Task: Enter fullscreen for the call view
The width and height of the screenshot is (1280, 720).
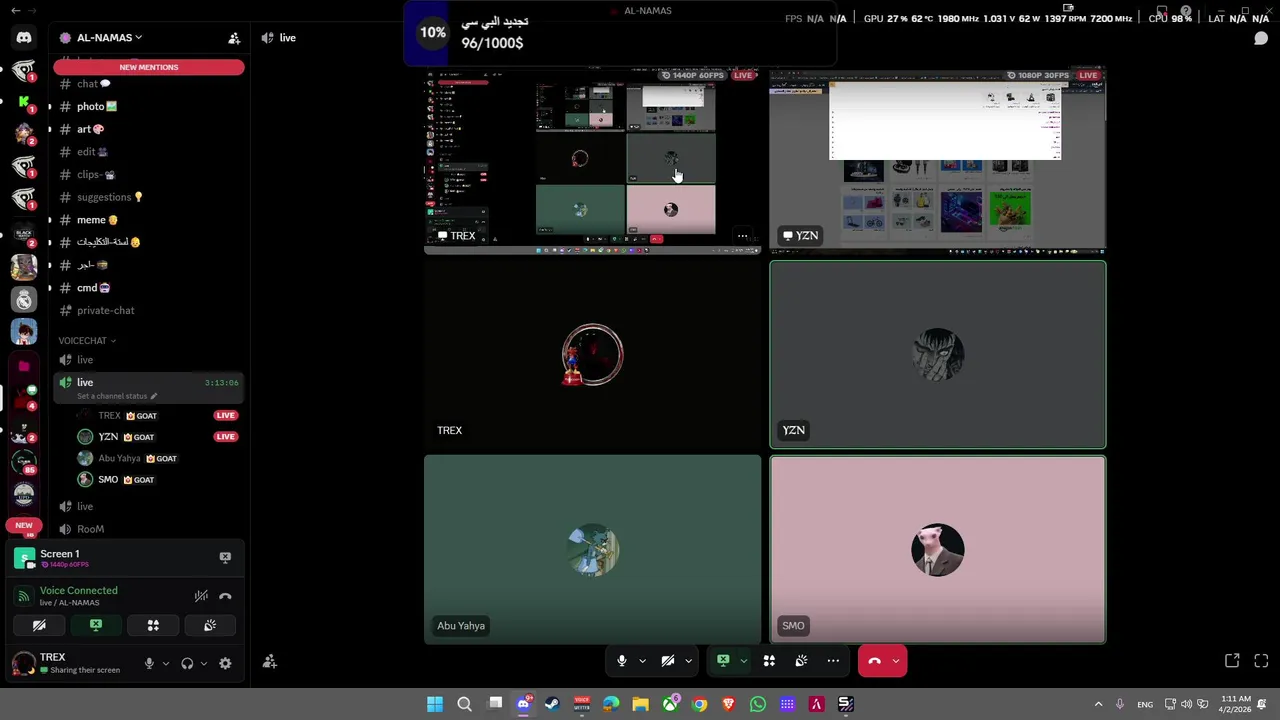Action: (1261, 661)
